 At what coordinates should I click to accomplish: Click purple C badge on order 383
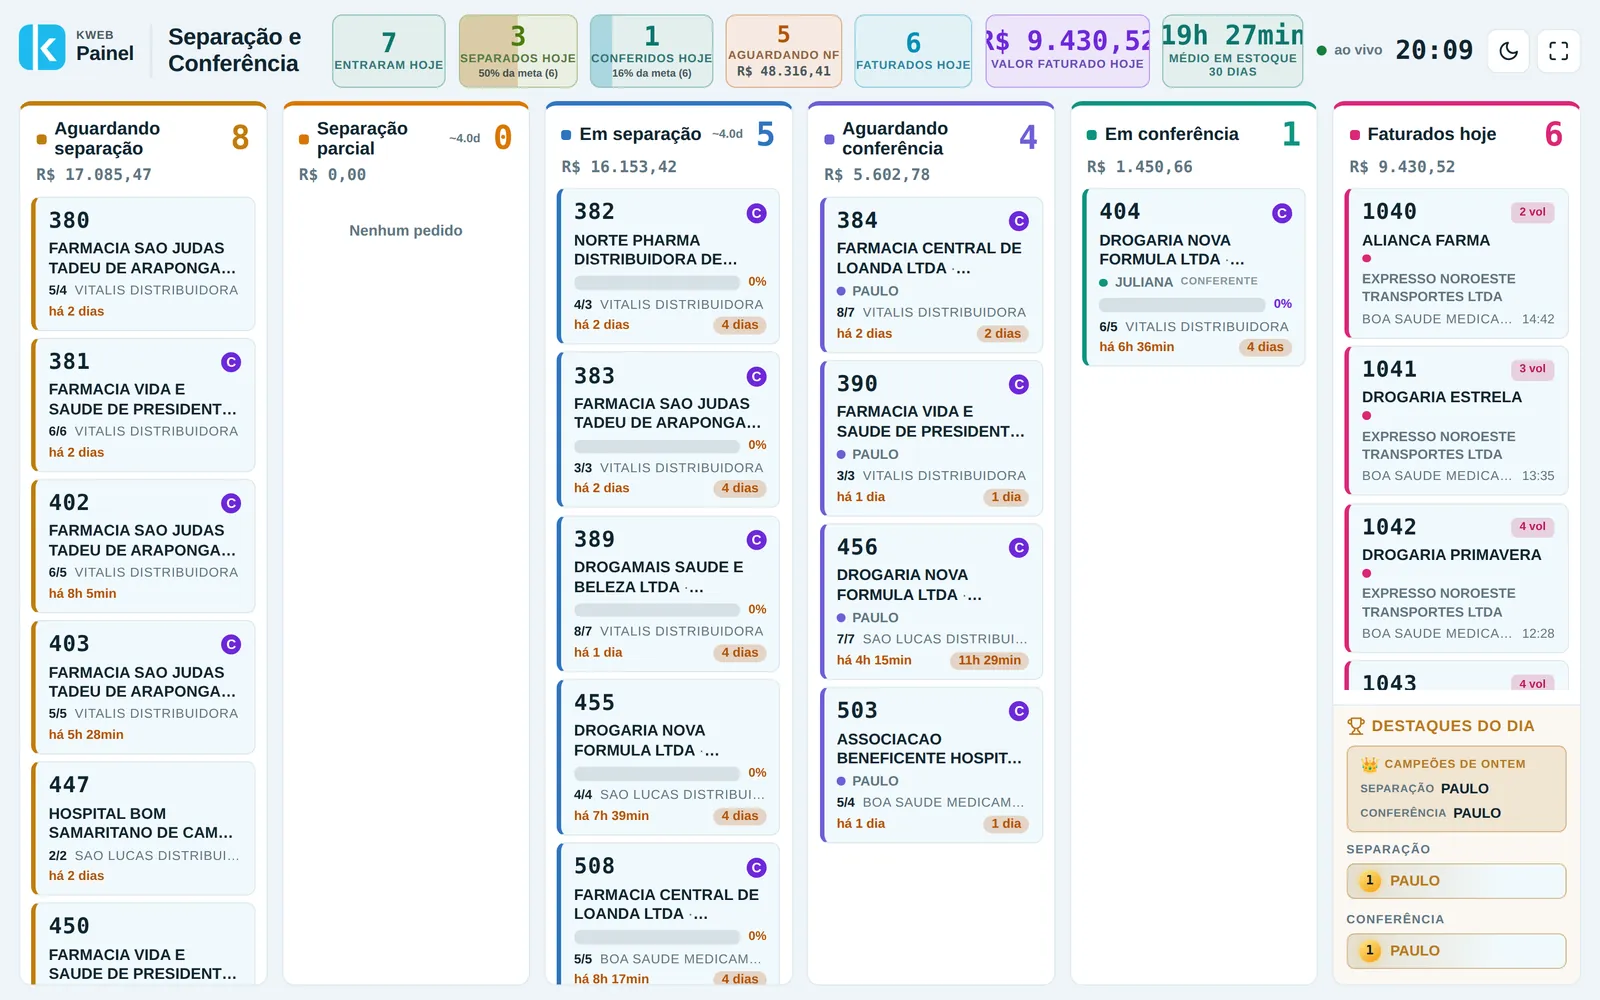pyautogui.click(x=757, y=377)
